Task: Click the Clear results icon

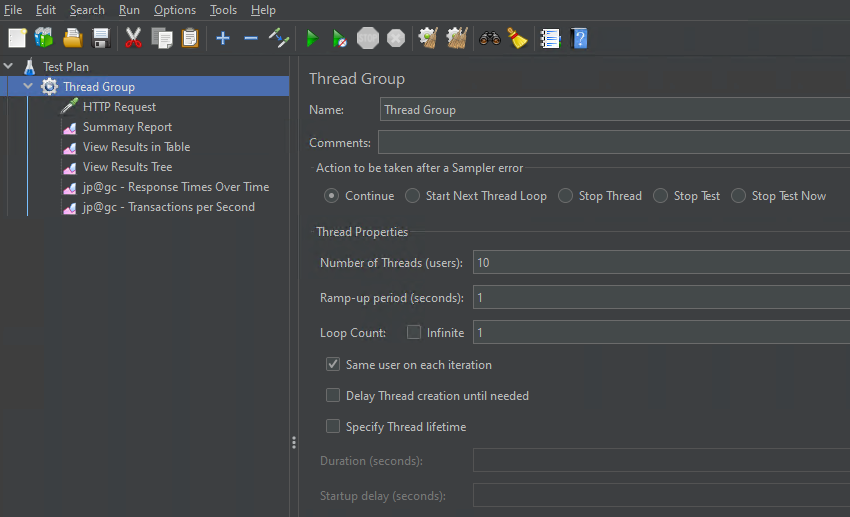Action: [428, 38]
